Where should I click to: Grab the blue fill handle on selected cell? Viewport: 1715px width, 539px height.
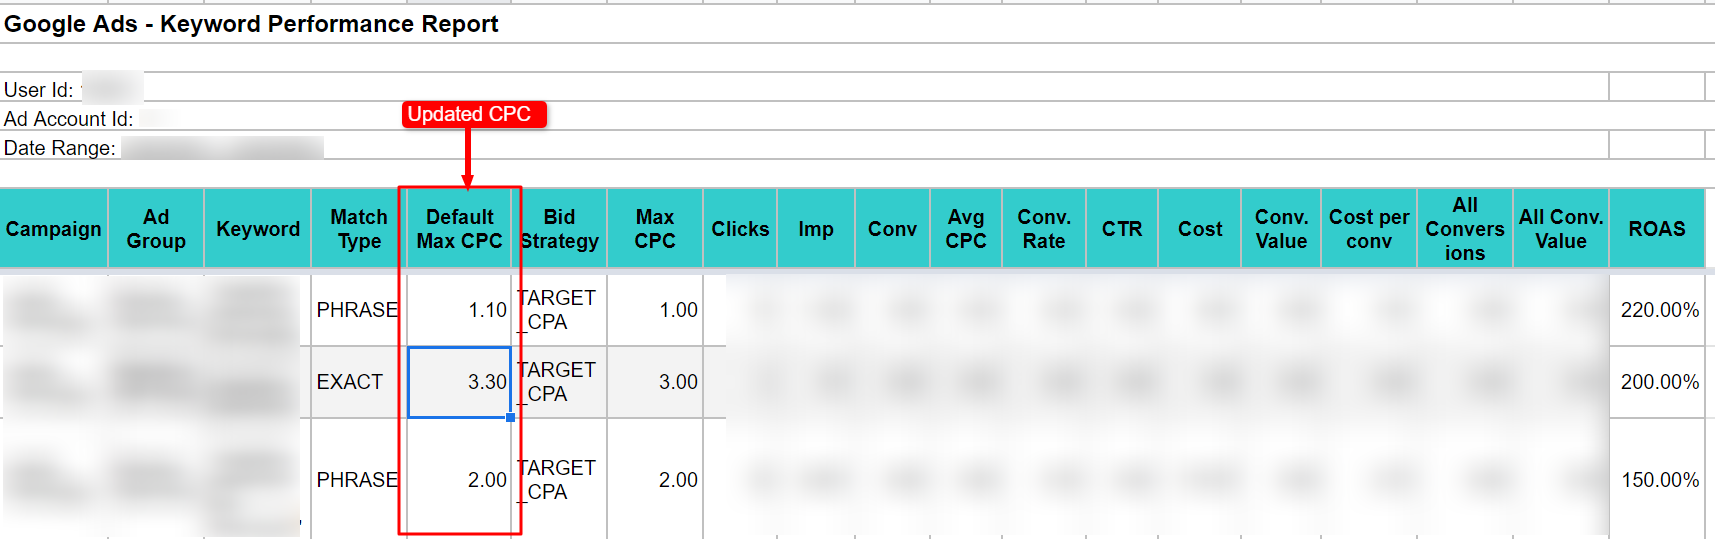511,417
